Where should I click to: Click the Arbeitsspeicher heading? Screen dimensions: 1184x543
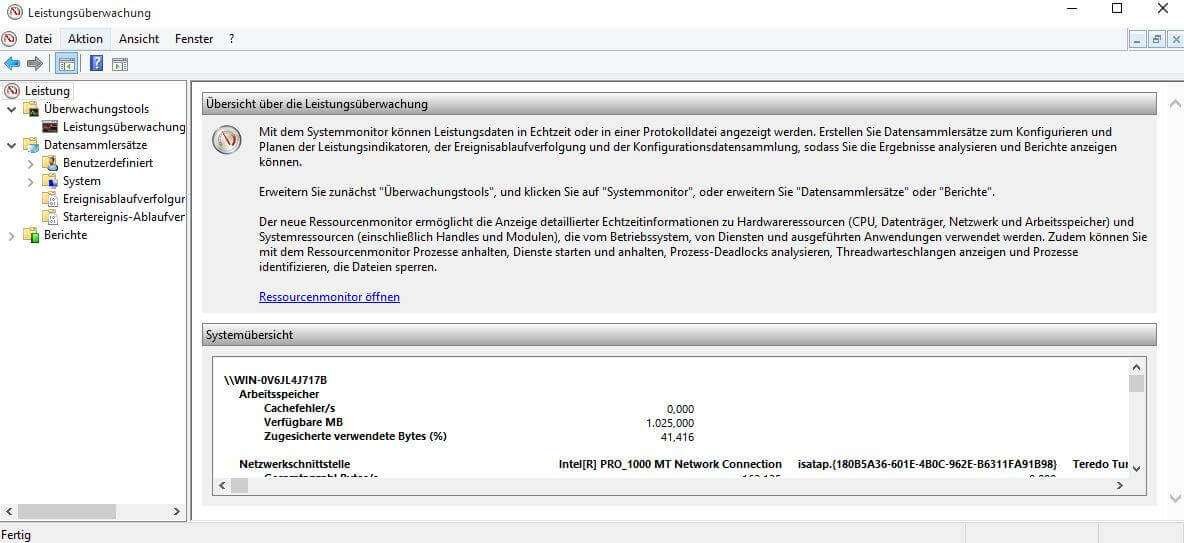279,393
